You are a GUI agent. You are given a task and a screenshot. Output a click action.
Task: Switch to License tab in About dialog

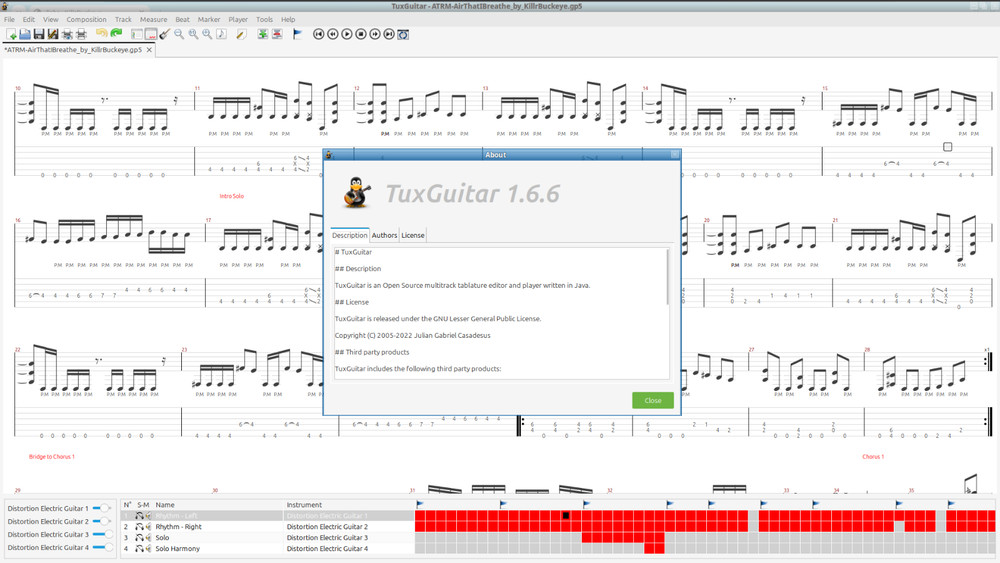(413, 235)
